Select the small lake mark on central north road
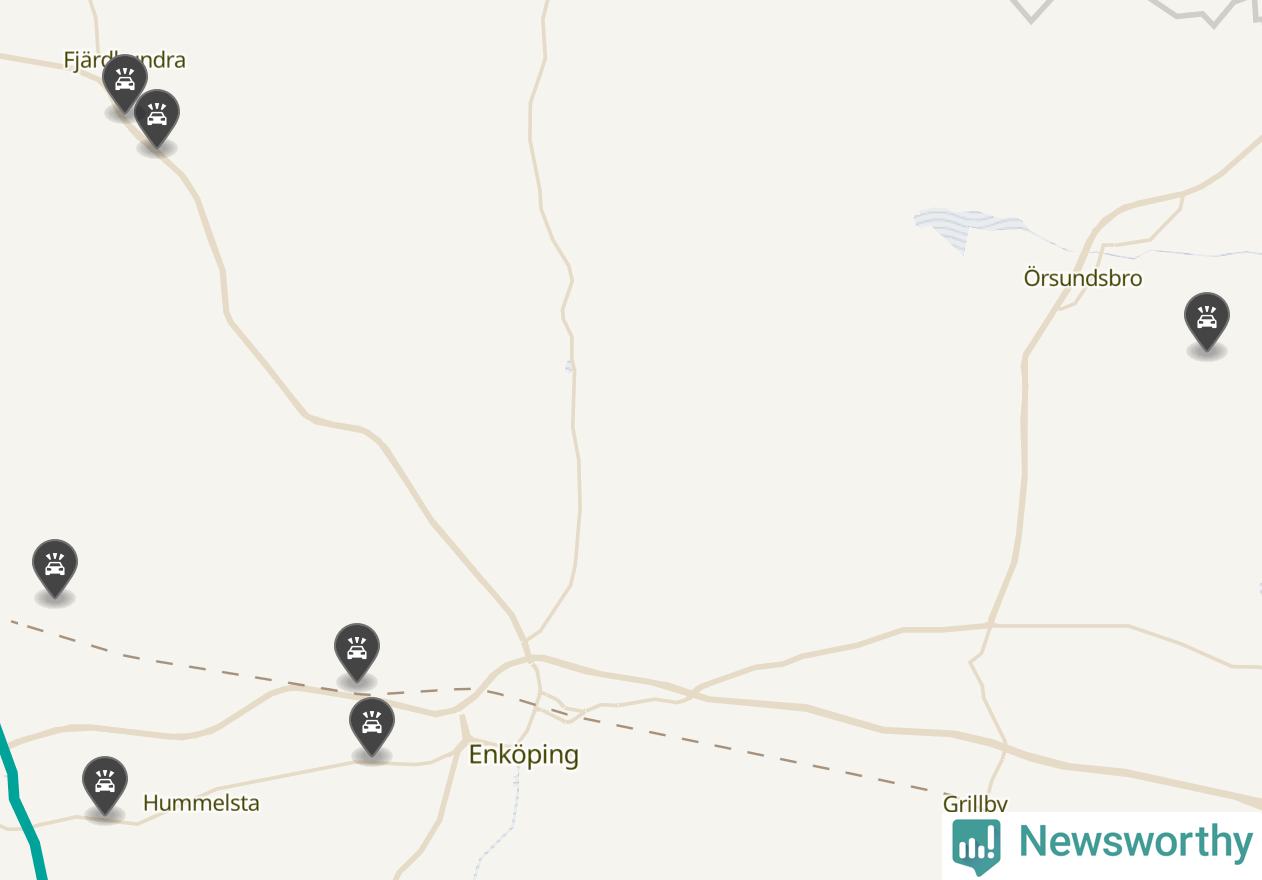Viewport: 1262px width, 880px height. (570, 367)
